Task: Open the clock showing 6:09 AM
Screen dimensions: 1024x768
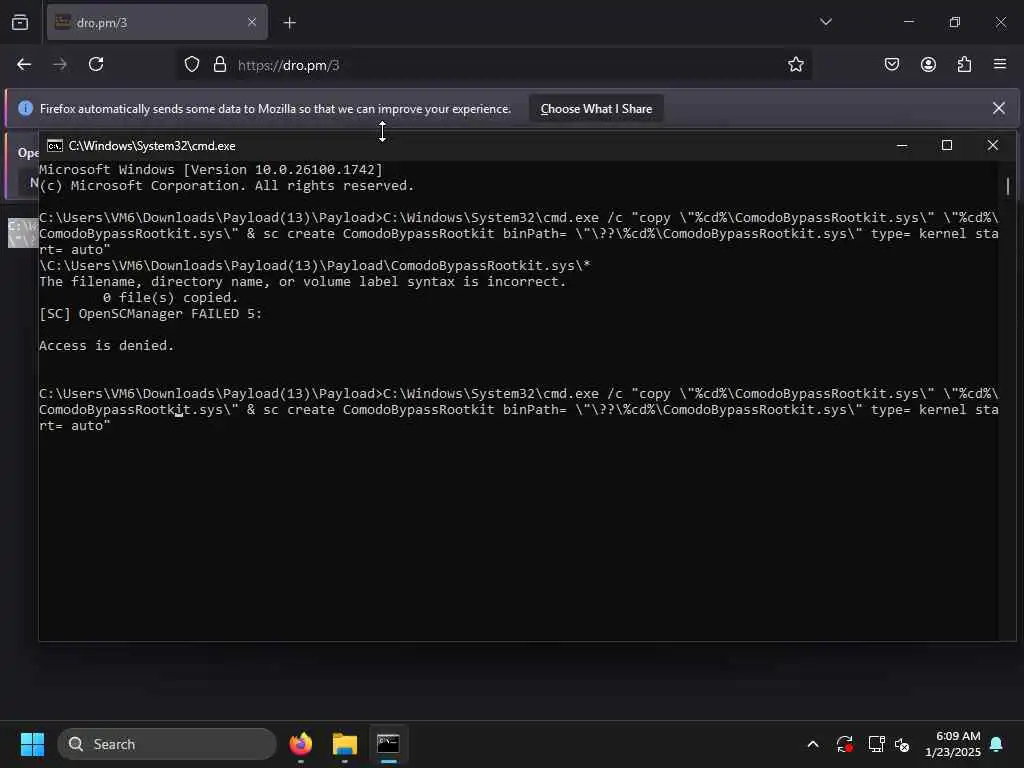Action: 953,744
